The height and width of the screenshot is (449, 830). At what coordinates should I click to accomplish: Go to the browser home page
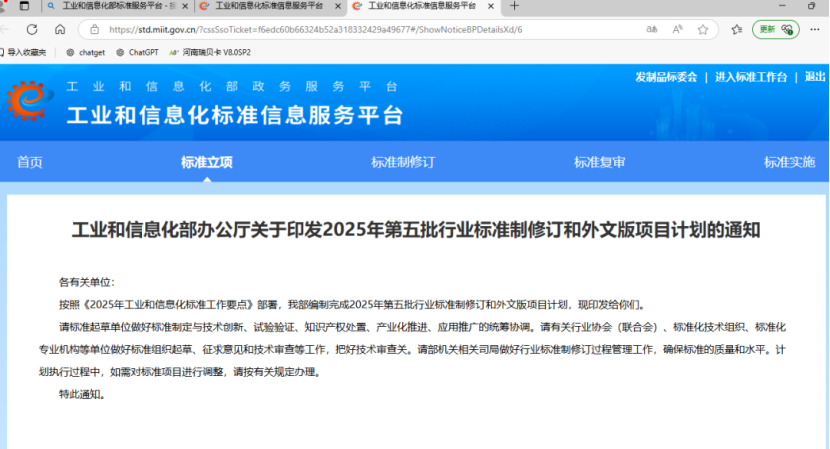coord(60,30)
